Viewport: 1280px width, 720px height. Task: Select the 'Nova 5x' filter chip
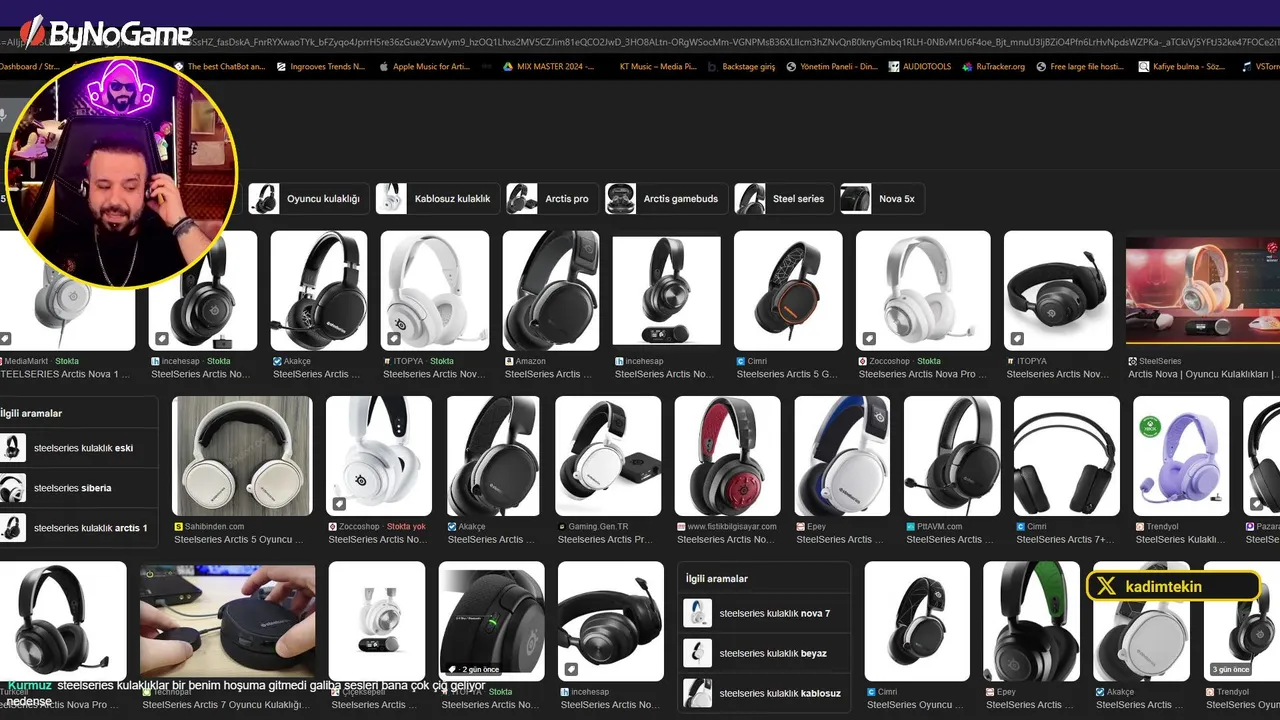tap(882, 199)
